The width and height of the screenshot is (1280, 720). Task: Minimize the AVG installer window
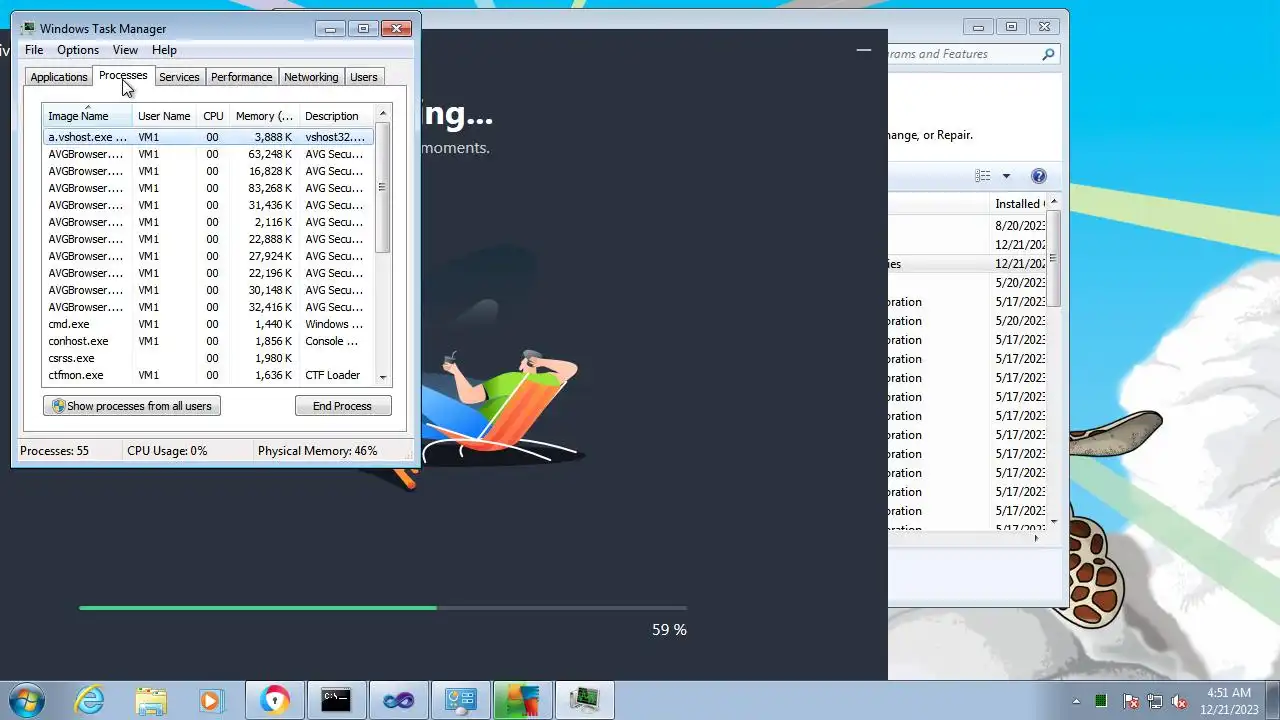coord(864,49)
